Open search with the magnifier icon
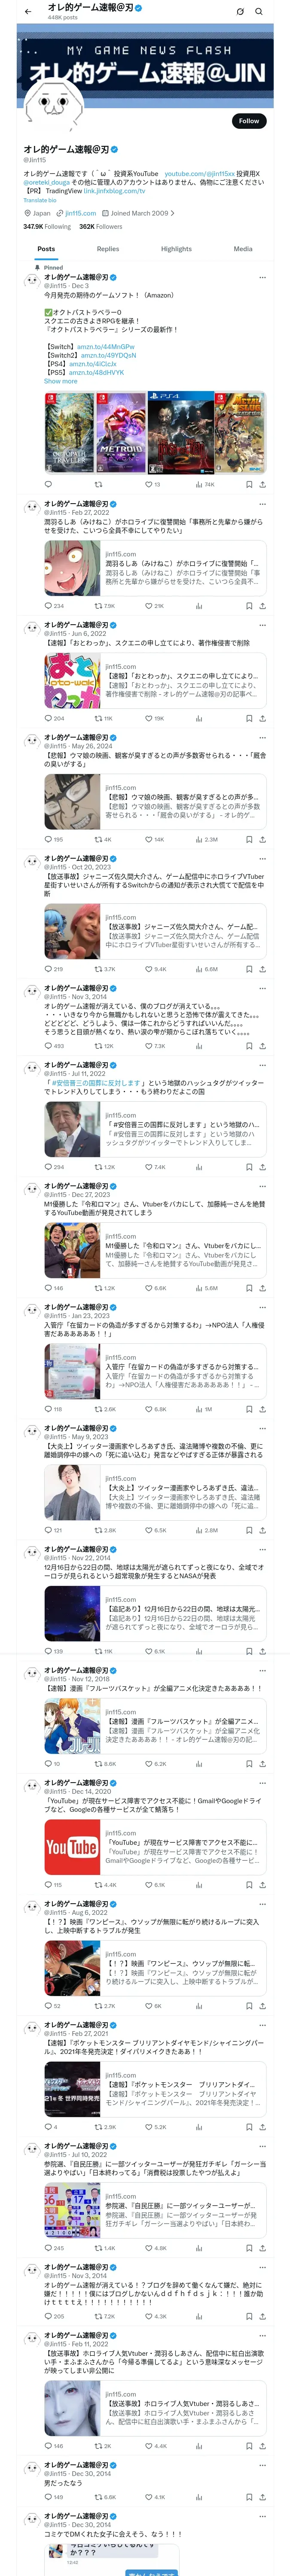This screenshot has width=290, height=2576. [x=259, y=12]
